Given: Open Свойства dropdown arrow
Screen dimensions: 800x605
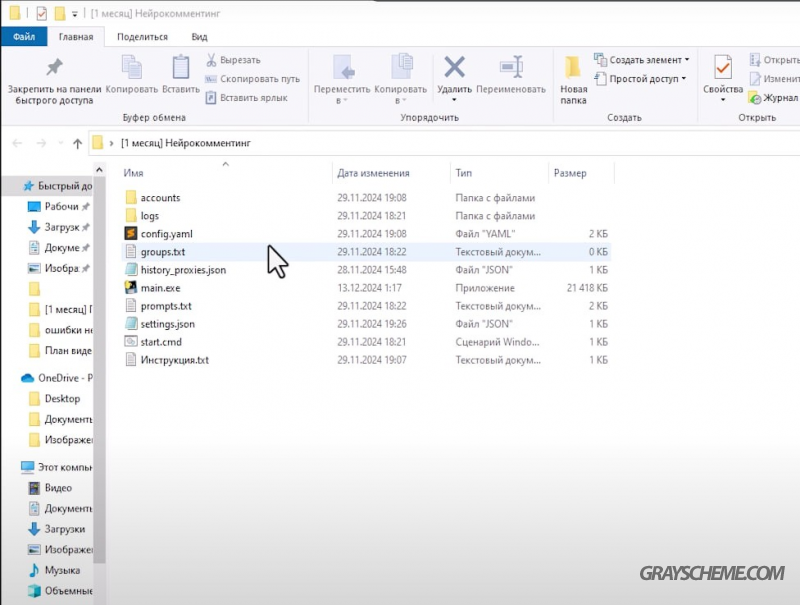Looking at the screenshot, I should point(722,99).
